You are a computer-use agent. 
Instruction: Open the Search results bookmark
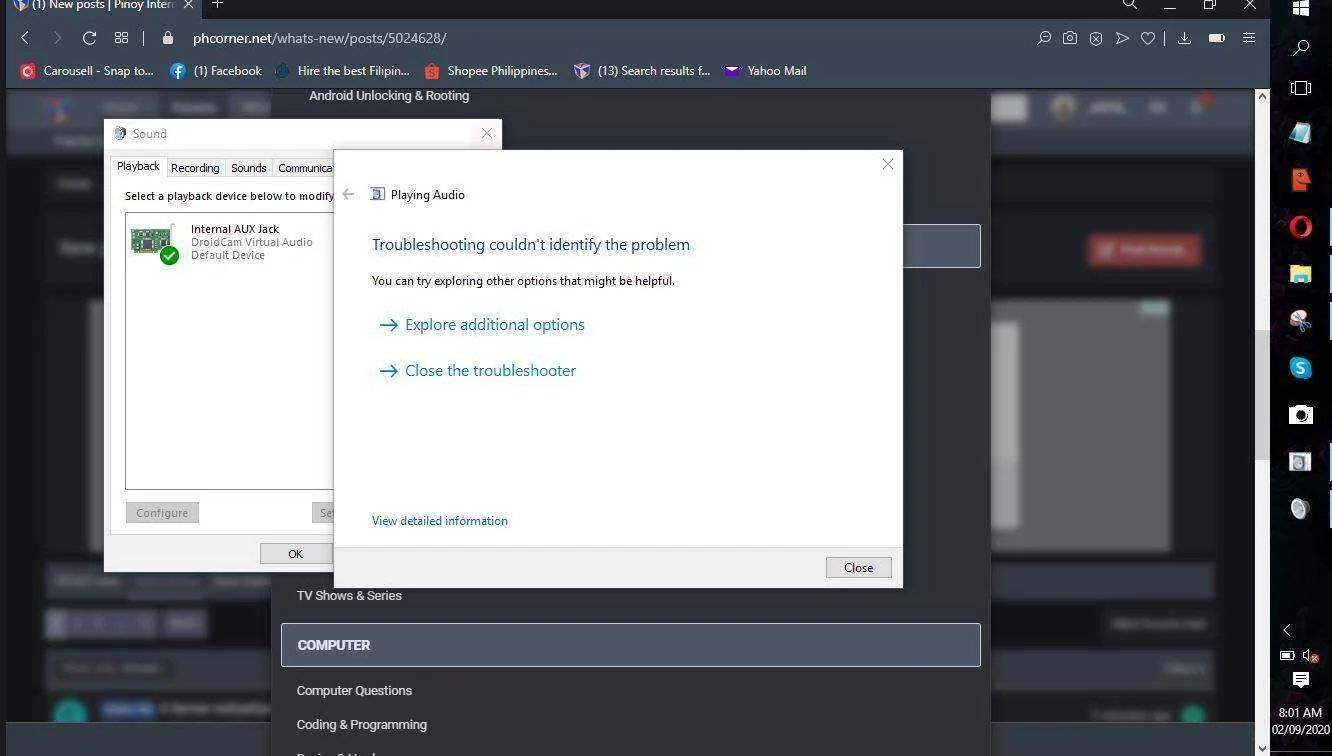642,71
